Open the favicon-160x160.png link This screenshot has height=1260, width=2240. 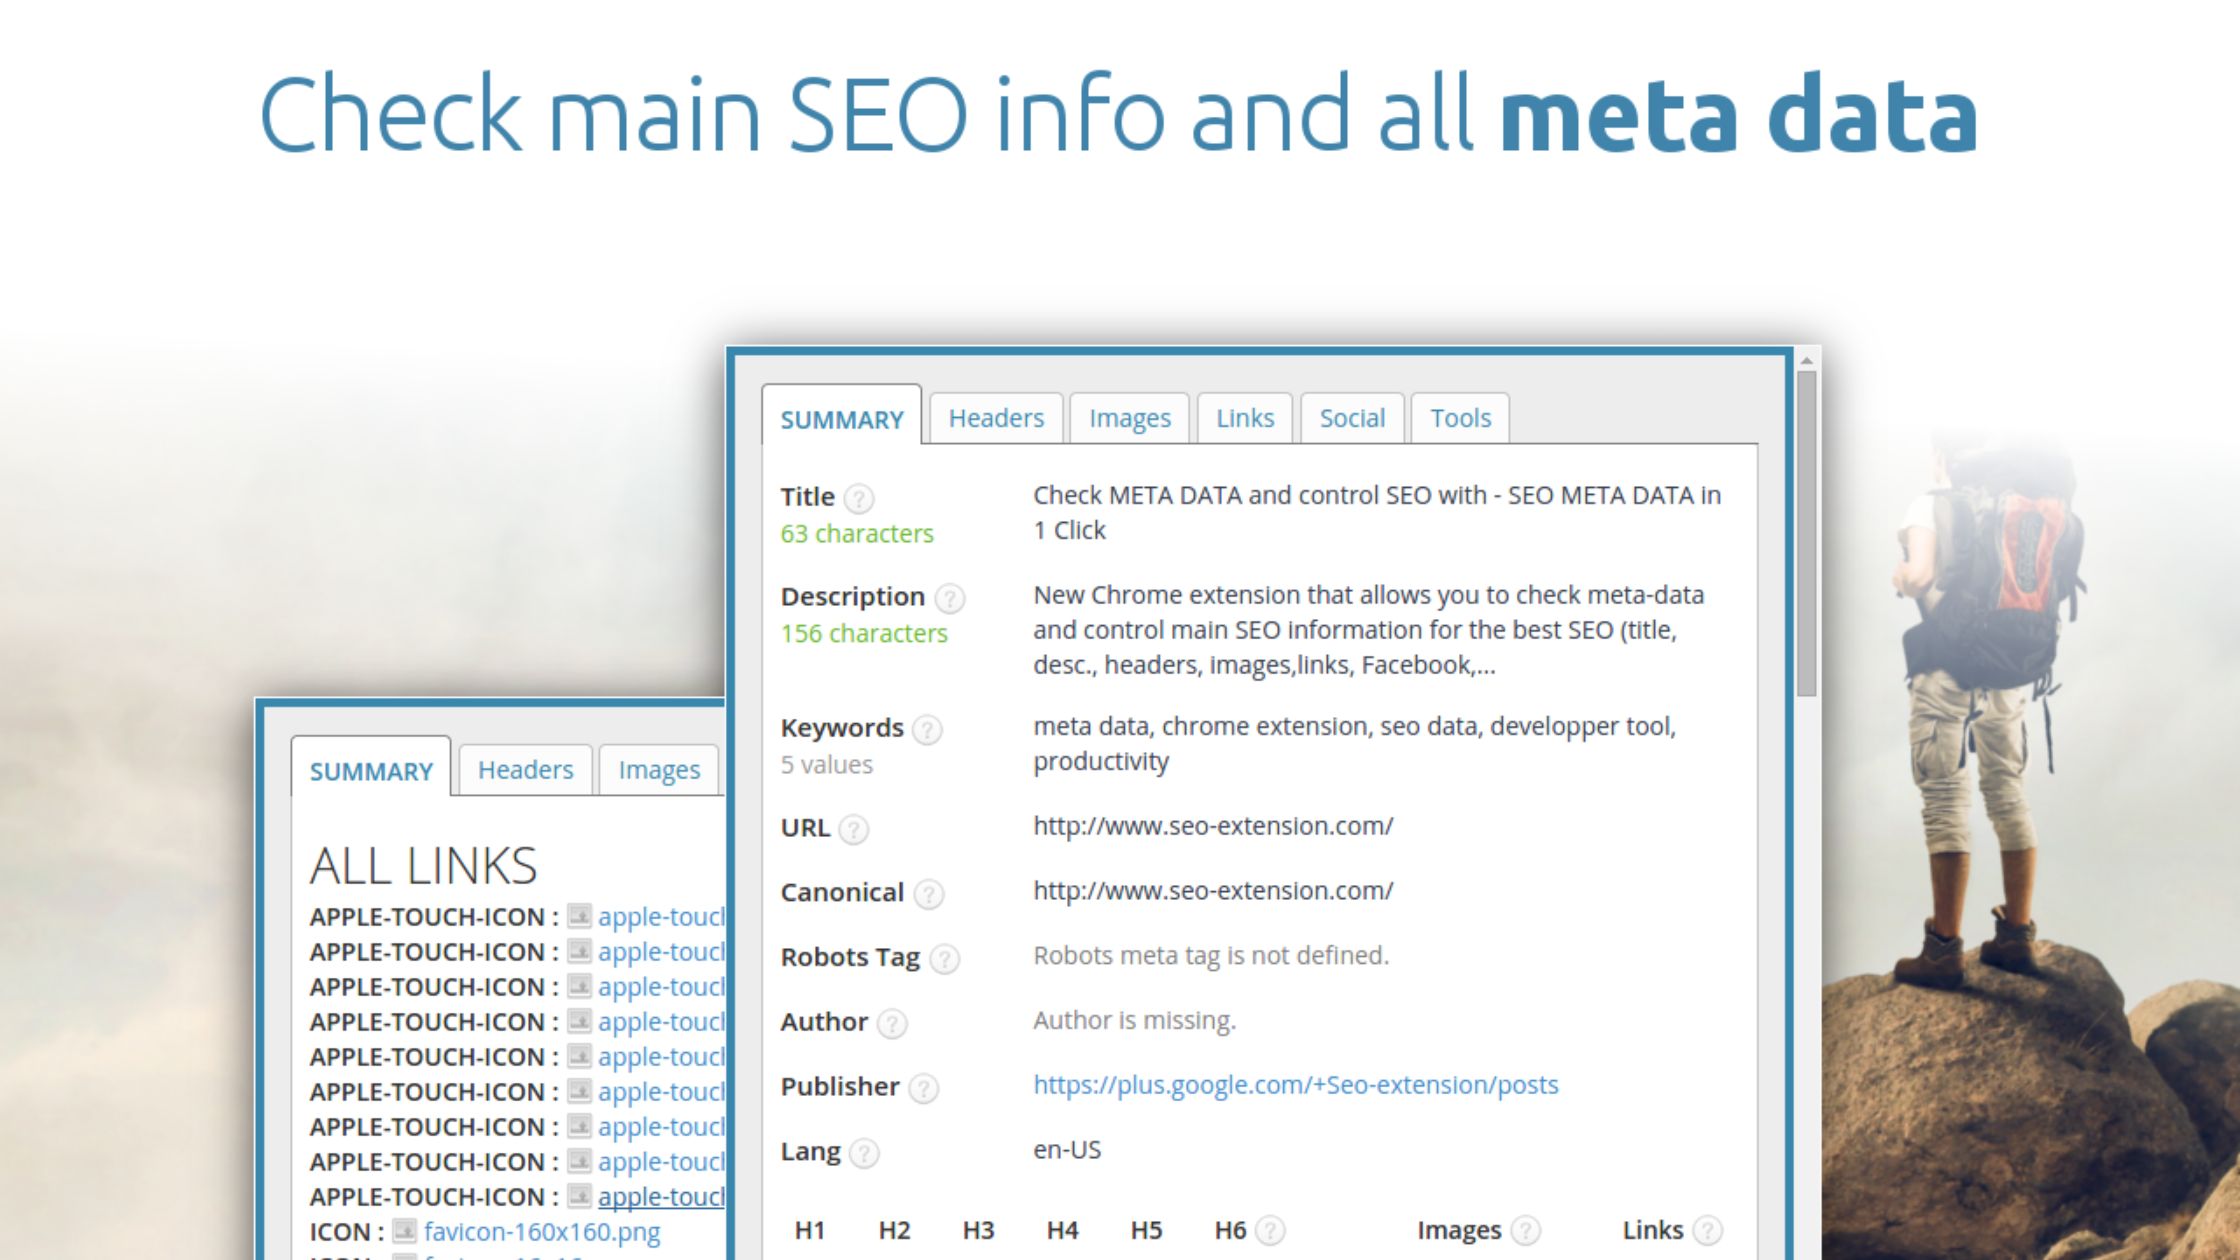pos(541,1232)
